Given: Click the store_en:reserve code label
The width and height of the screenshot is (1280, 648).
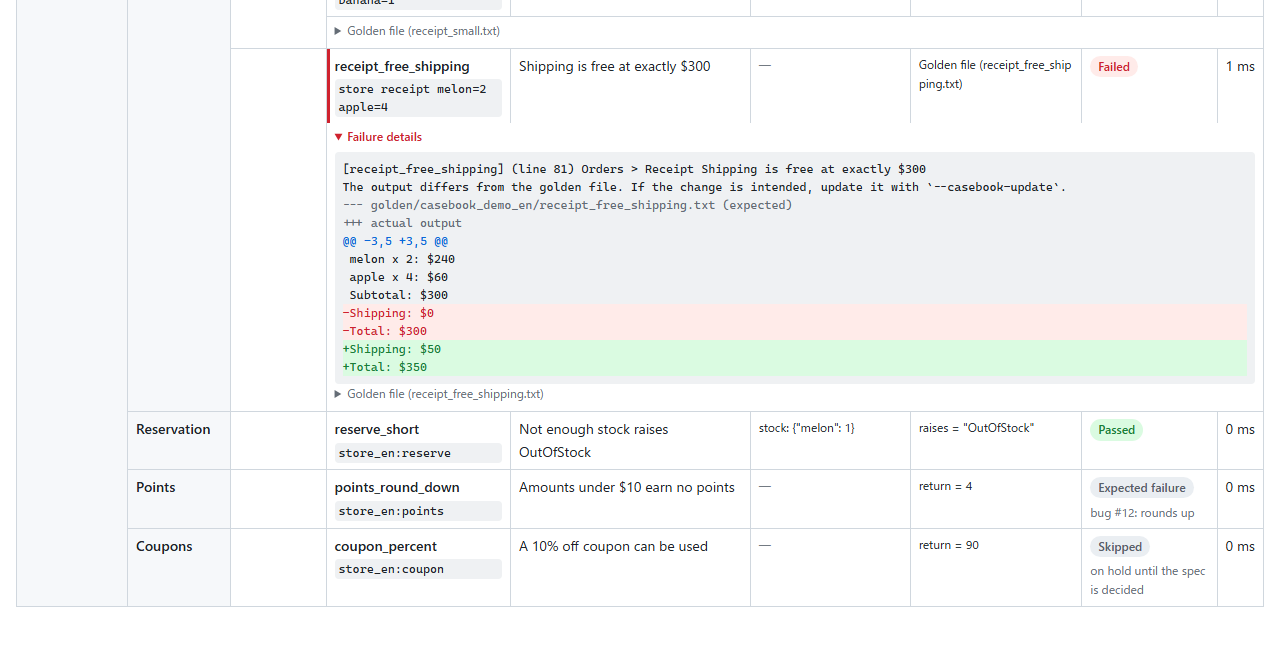Looking at the screenshot, I should click(418, 453).
